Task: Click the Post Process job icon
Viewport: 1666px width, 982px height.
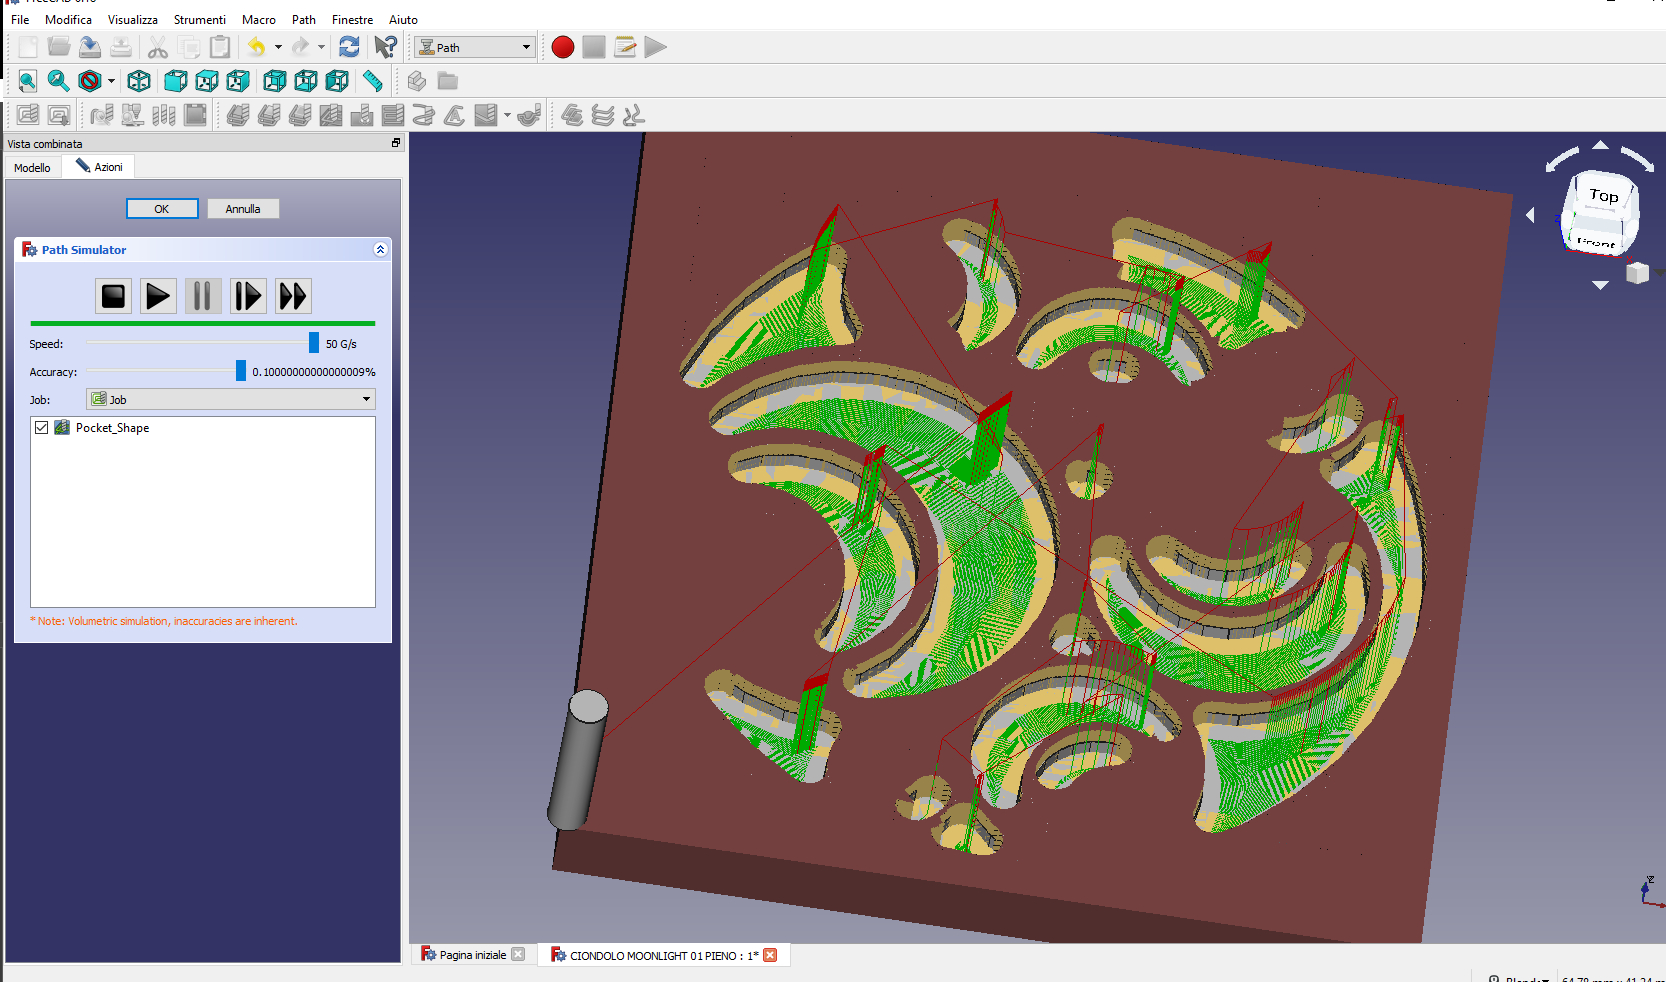Action: click(59, 115)
